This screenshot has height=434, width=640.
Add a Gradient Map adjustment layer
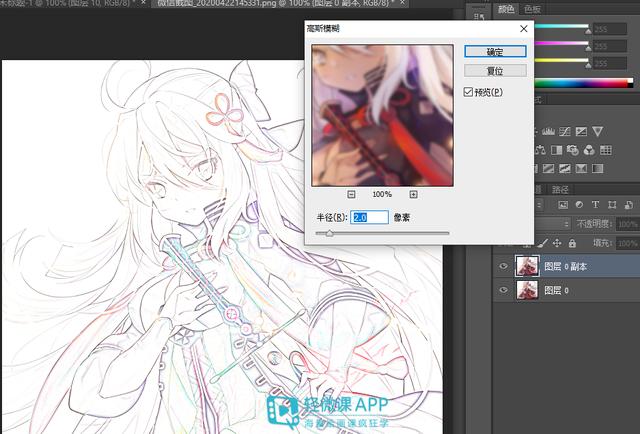598,168
